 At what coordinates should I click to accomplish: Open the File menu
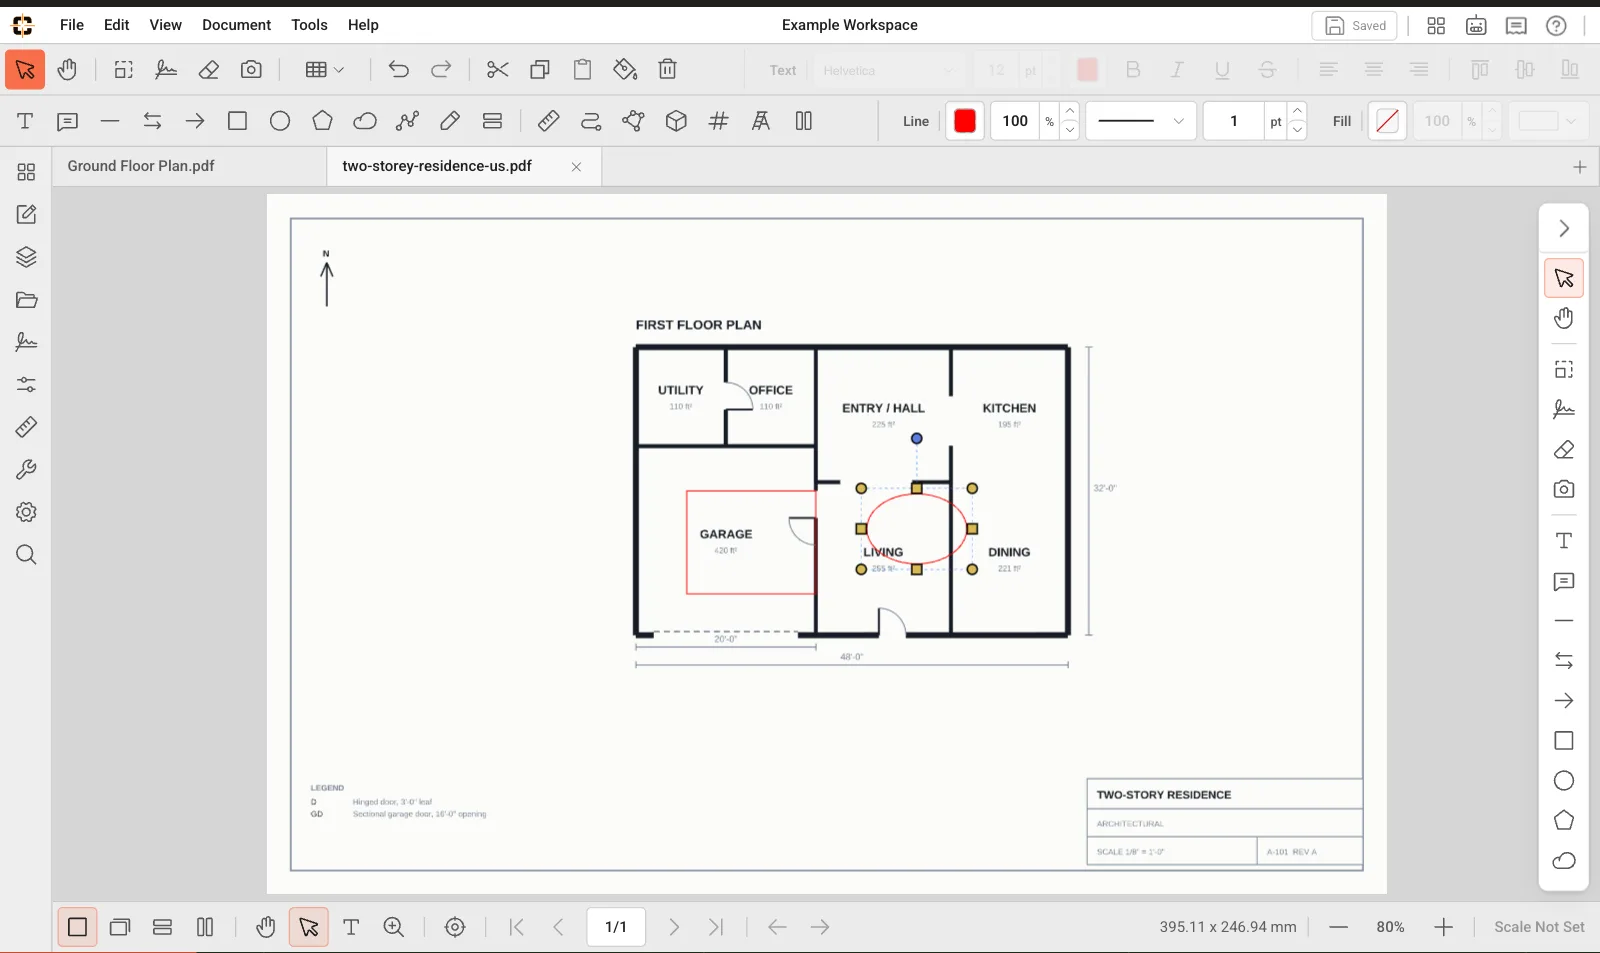(72, 25)
